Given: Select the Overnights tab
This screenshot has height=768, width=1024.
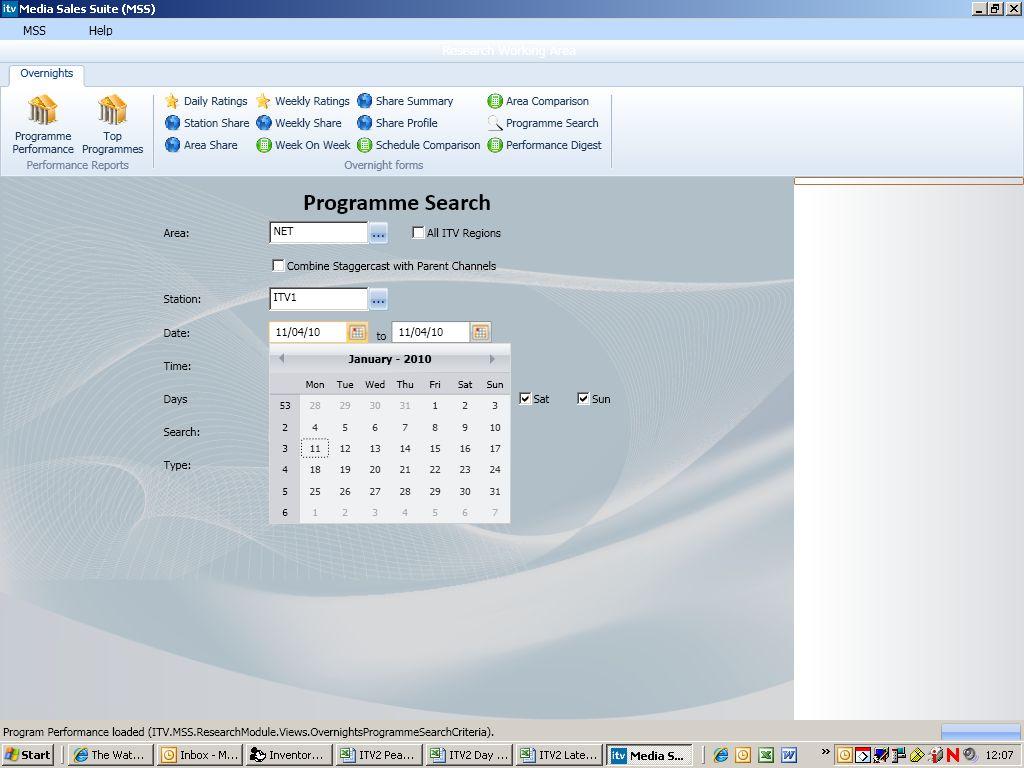Looking at the screenshot, I should click(x=46, y=74).
